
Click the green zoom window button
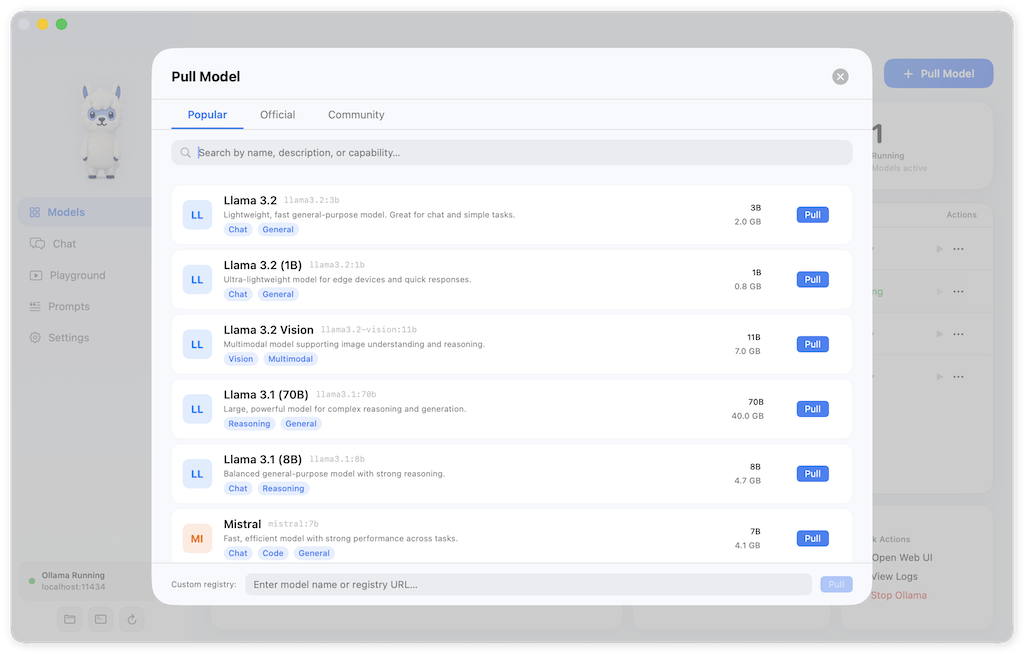pos(61,24)
